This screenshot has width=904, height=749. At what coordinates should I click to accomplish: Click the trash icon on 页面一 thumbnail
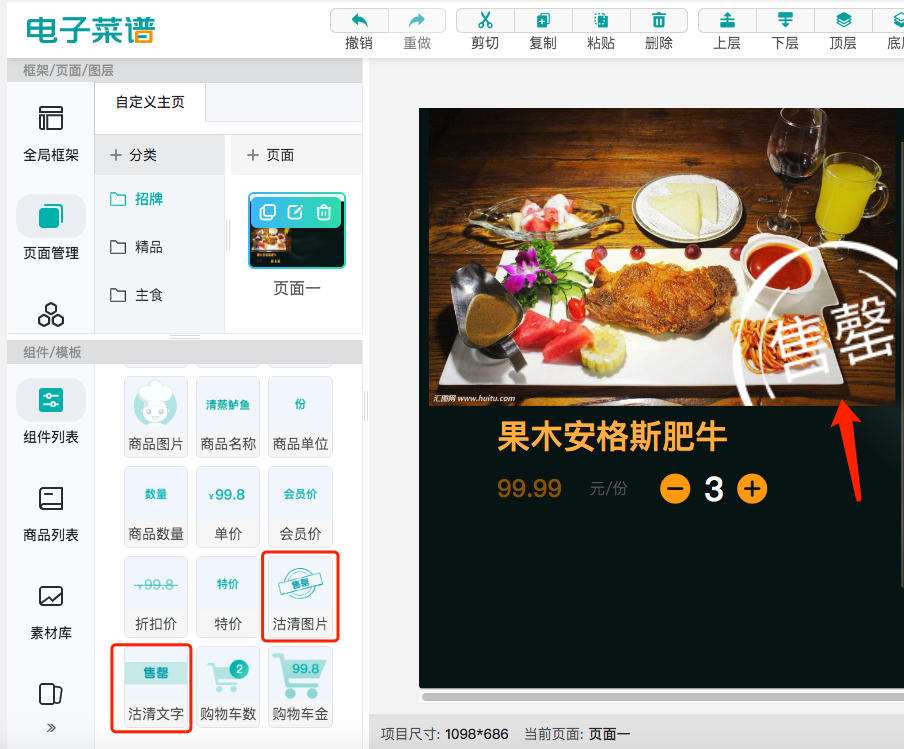323,212
